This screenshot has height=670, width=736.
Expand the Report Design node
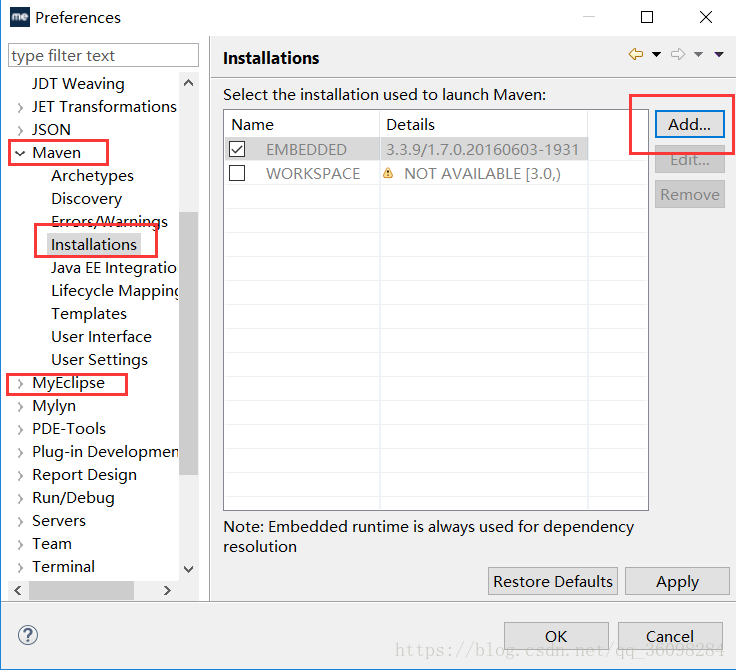20,476
